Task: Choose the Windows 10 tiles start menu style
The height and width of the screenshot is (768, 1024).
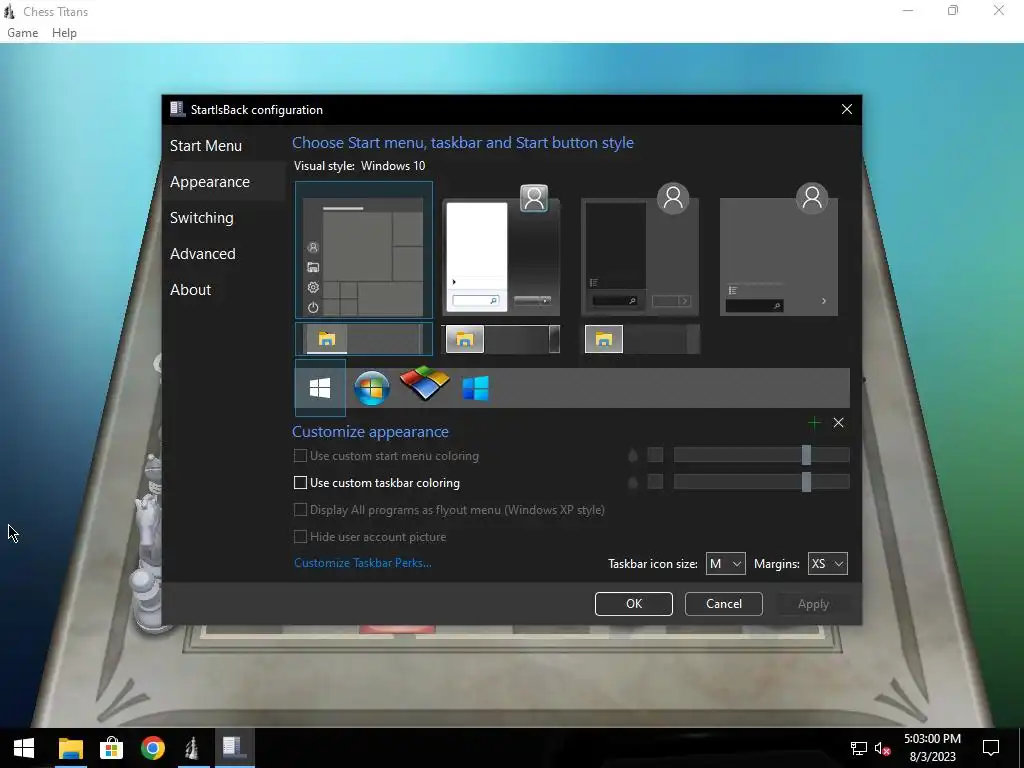Action: (364, 250)
